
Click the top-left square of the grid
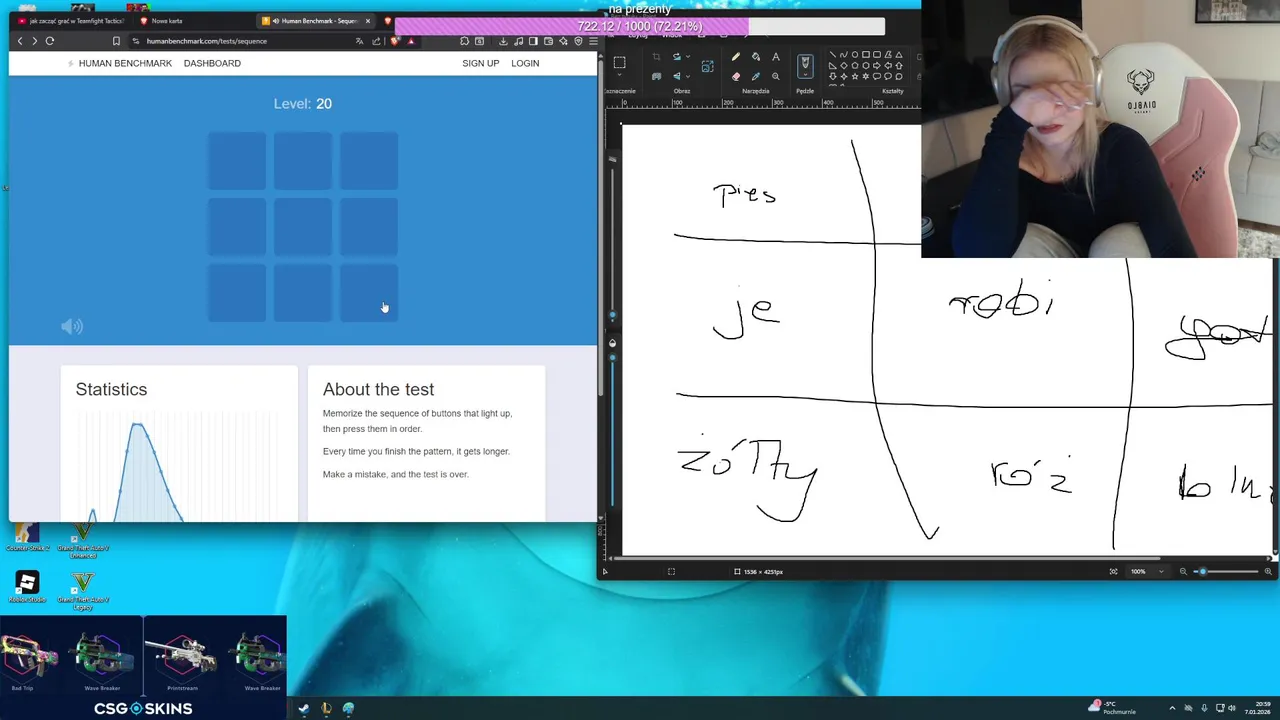[x=237, y=161]
